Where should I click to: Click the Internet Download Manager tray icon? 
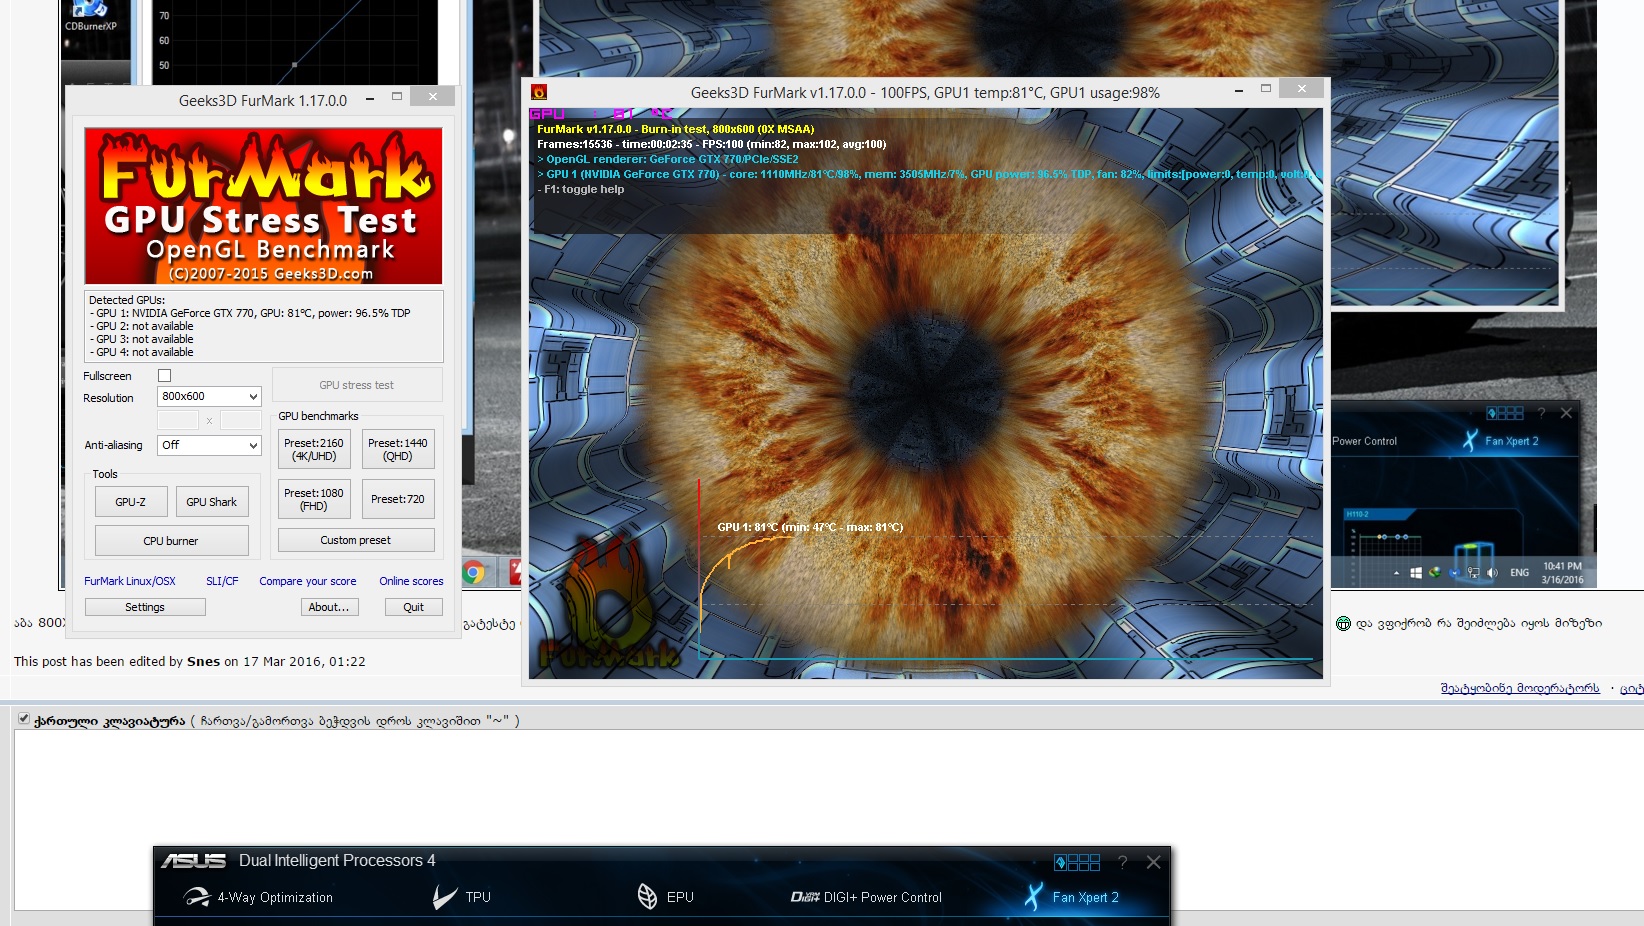pos(1435,573)
